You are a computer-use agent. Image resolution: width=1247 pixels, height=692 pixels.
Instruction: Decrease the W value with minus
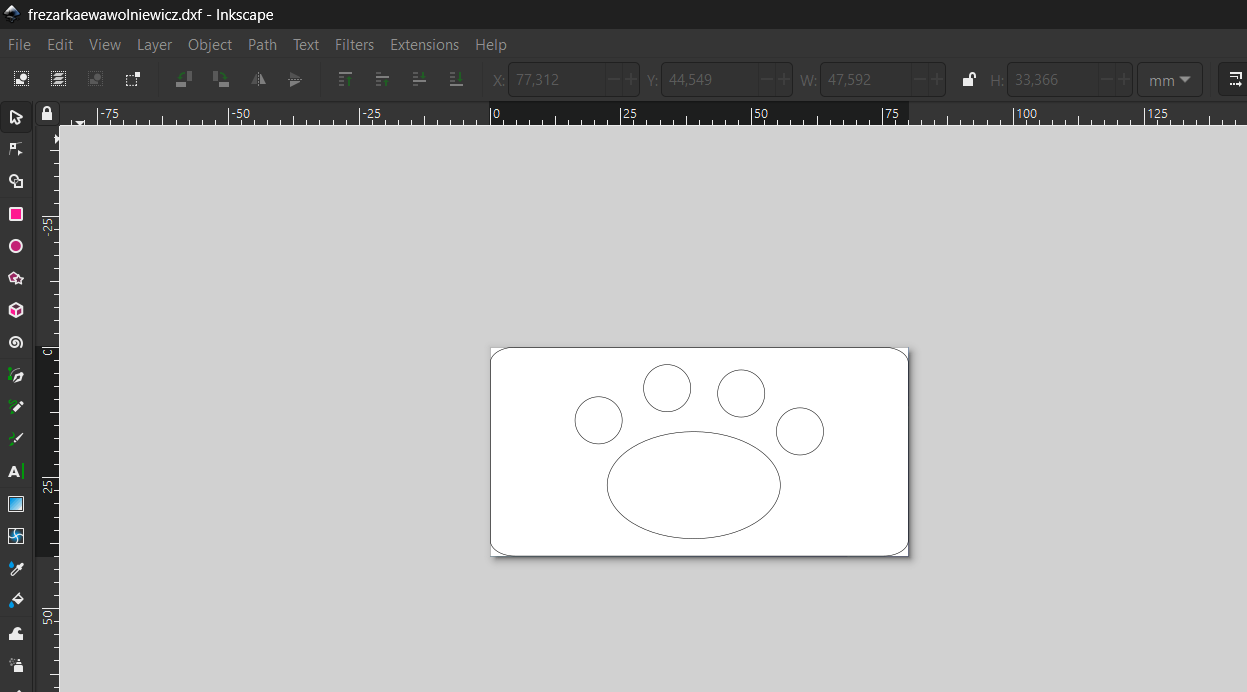click(918, 80)
